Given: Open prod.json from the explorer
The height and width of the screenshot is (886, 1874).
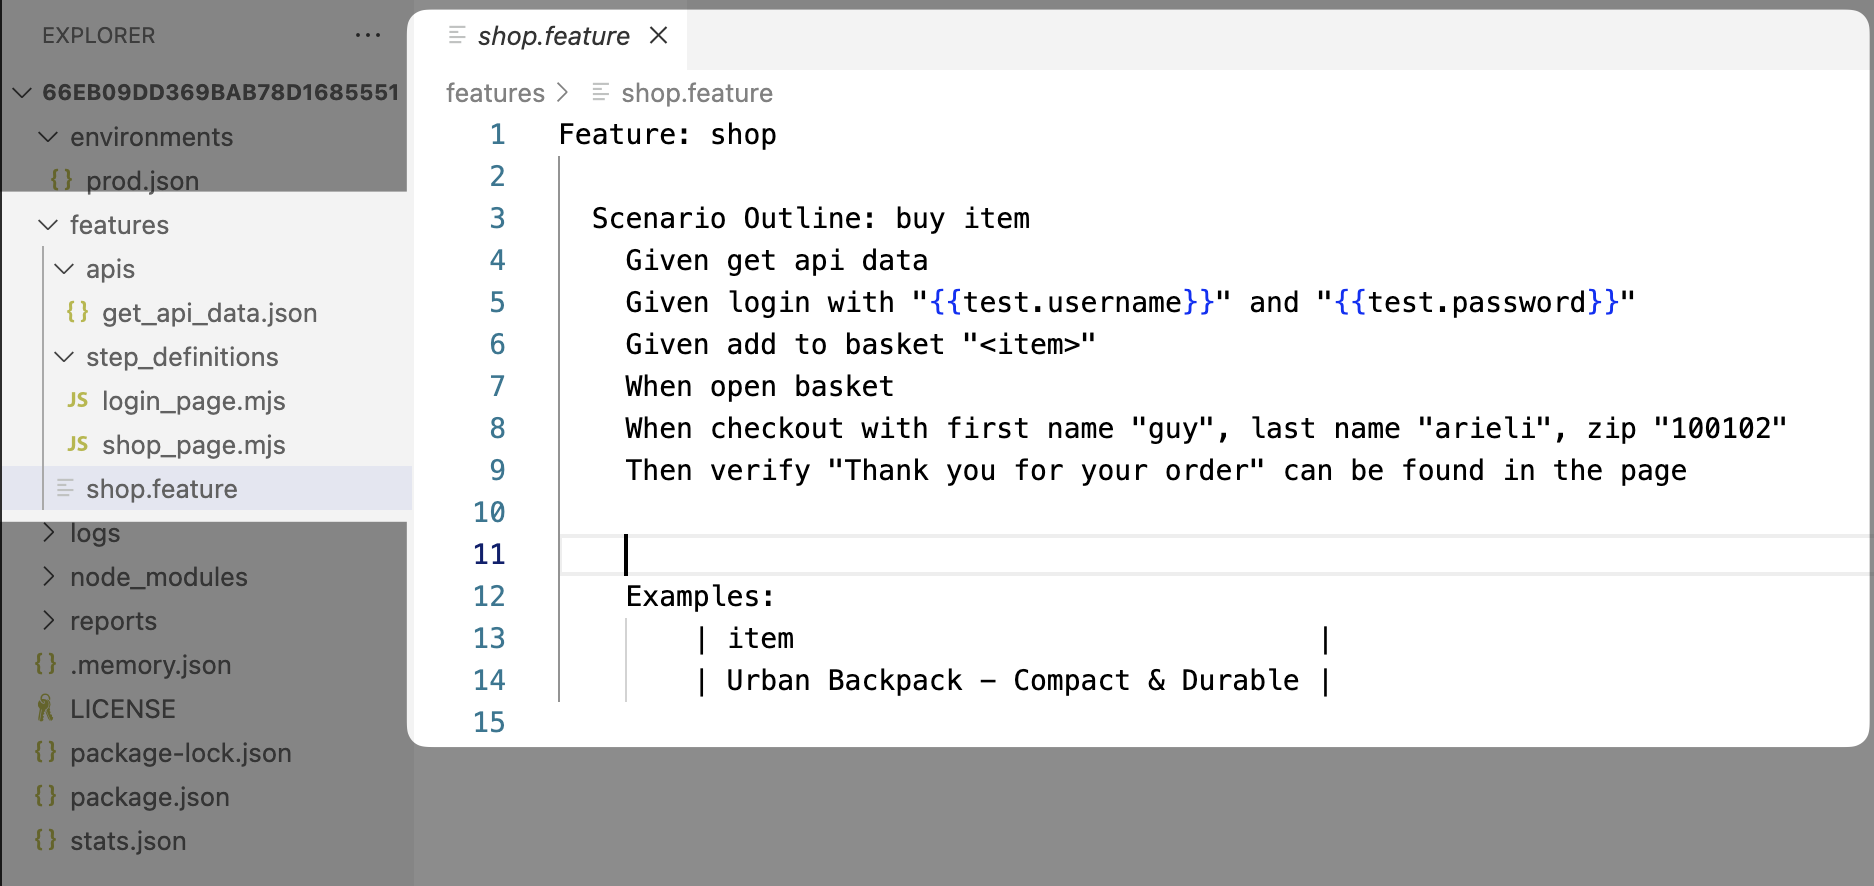Looking at the screenshot, I should click(x=142, y=180).
